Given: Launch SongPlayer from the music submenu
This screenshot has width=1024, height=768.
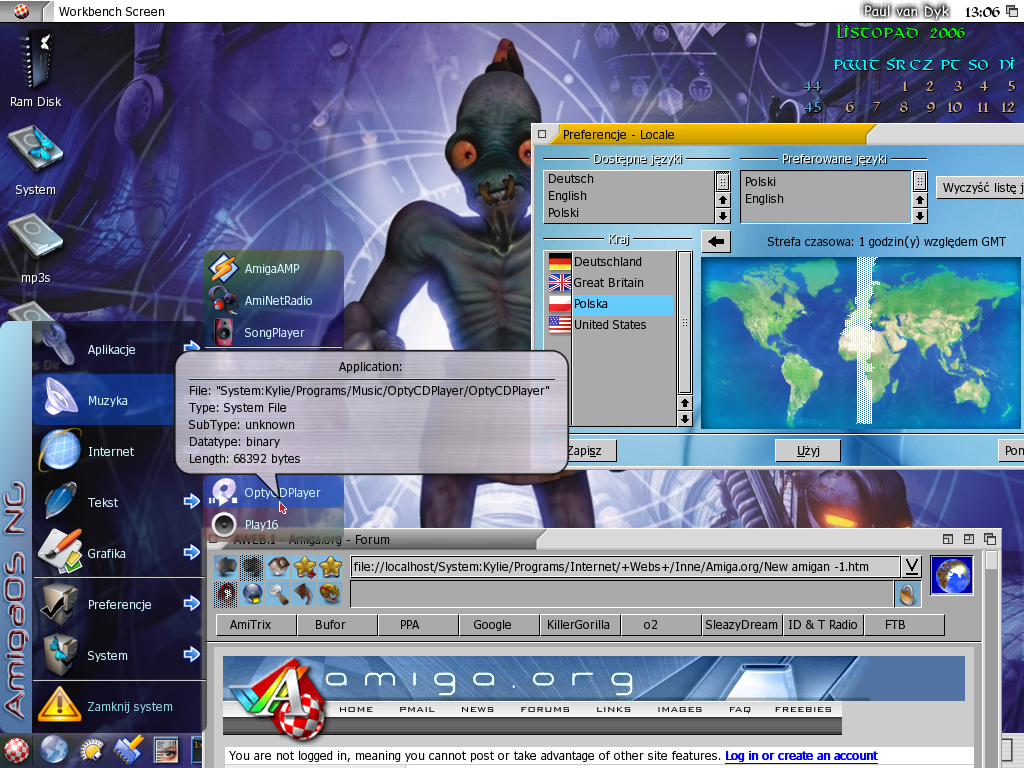Looking at the screenshot, I should (273, 332).
